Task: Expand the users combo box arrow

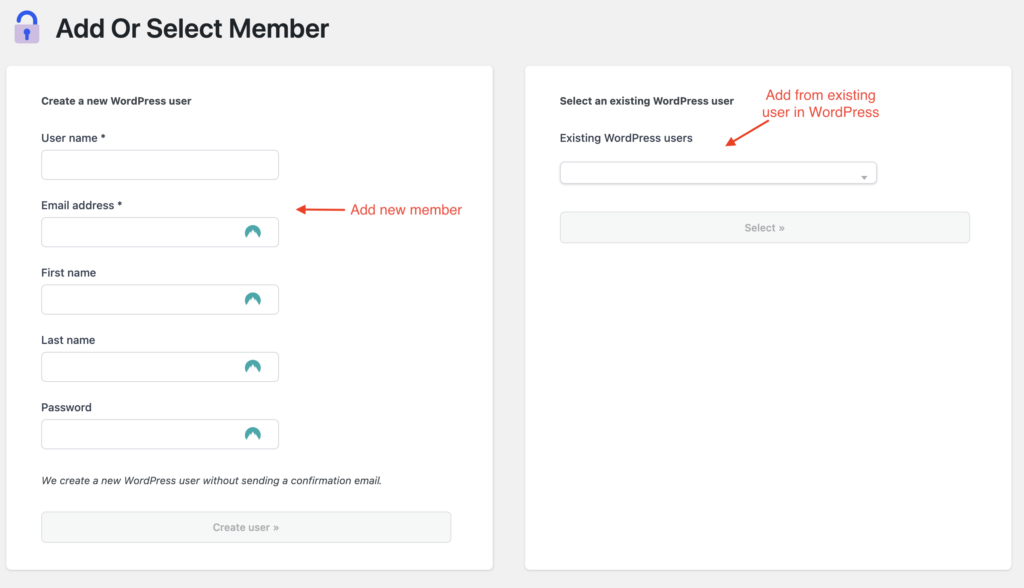Action: click(863, 173)
